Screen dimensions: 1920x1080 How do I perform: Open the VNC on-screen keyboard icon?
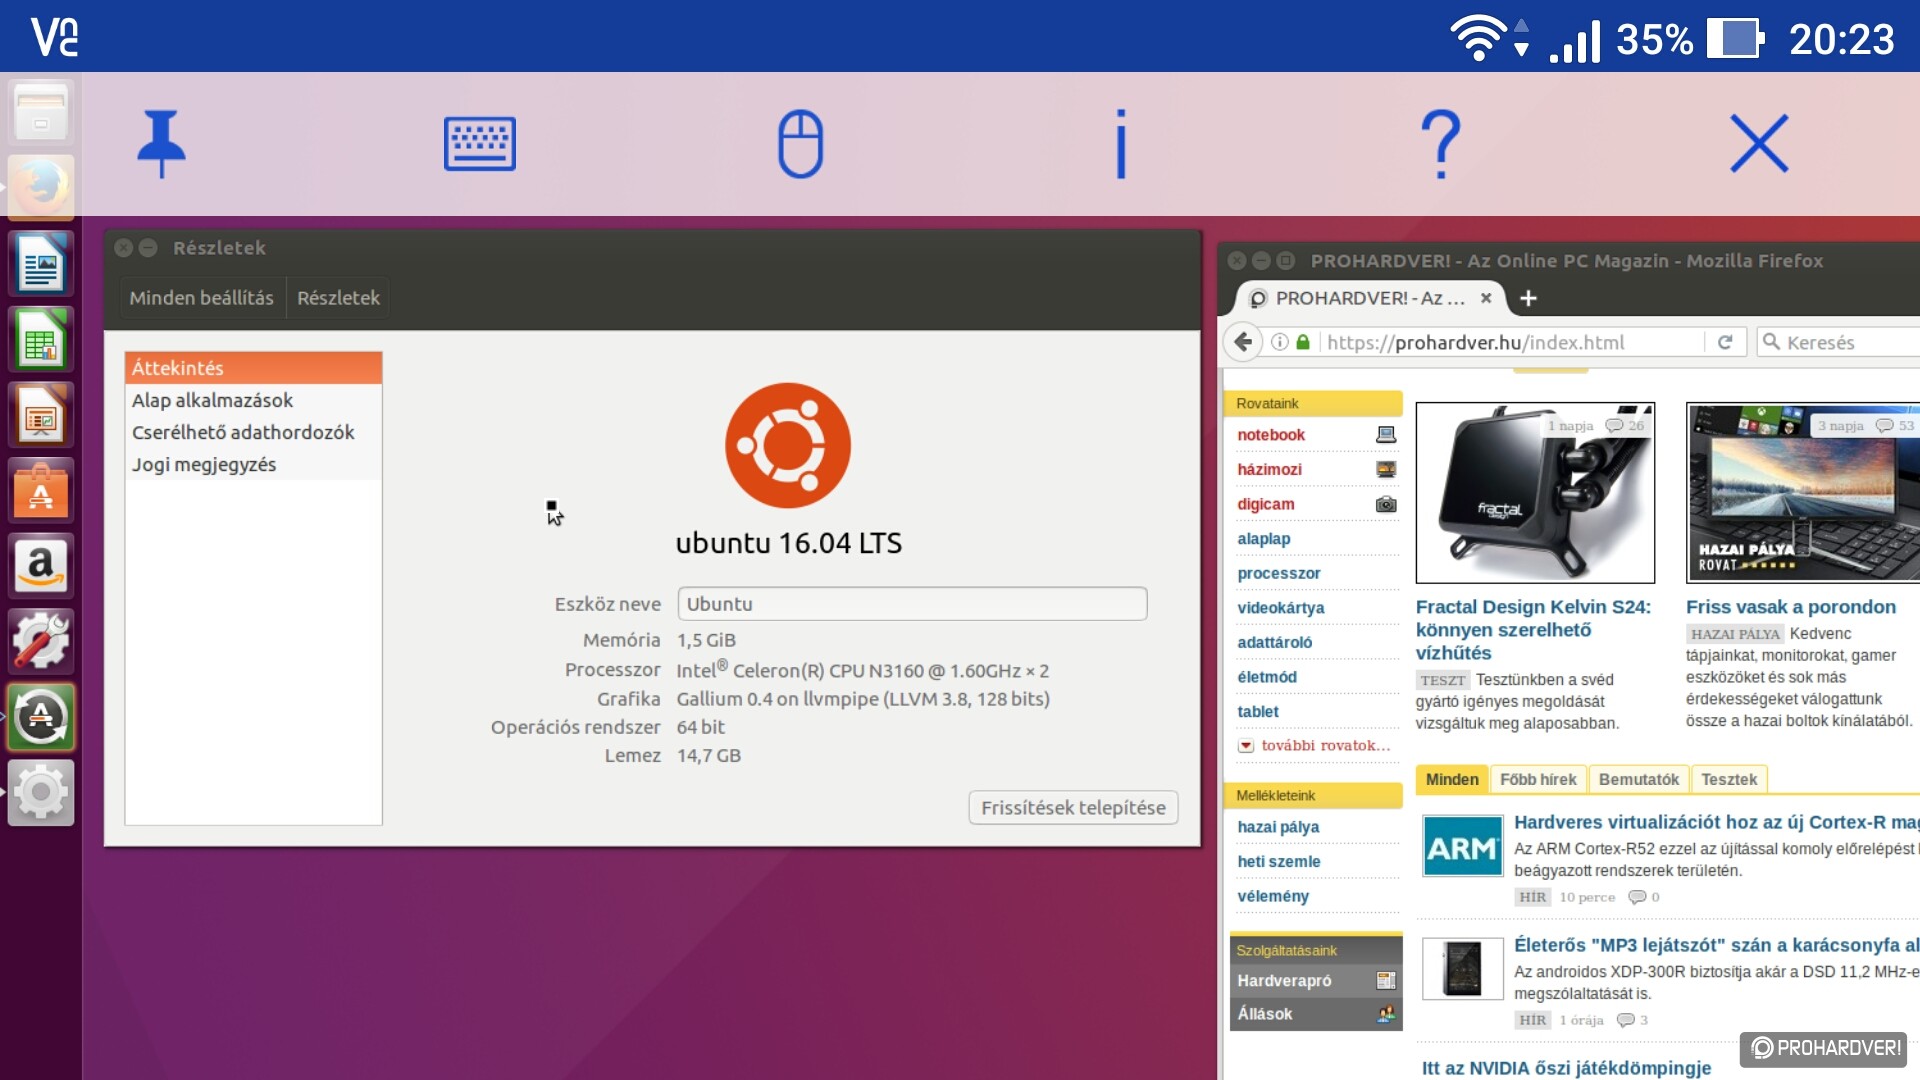(480, 144)
